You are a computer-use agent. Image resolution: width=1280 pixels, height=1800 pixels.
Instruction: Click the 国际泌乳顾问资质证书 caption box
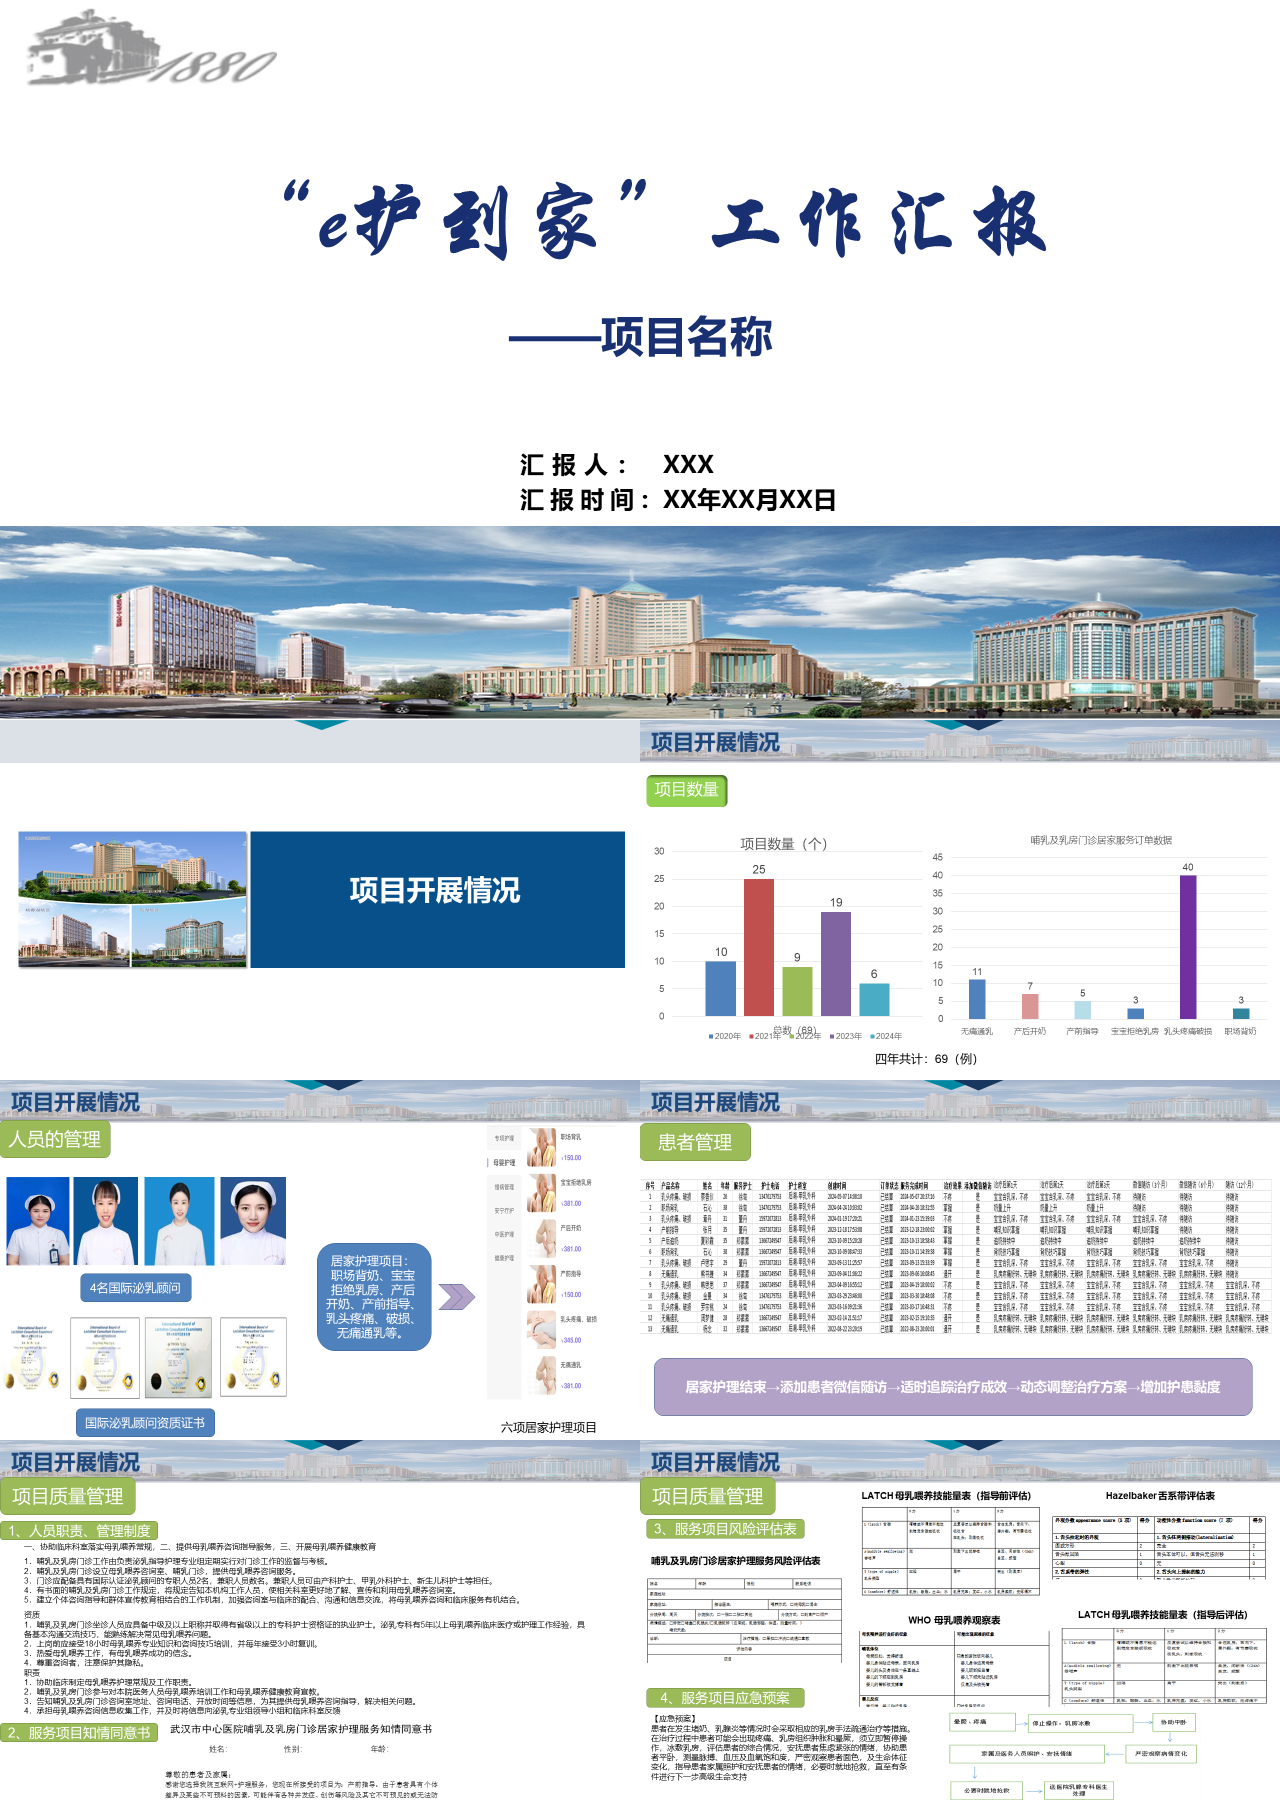[x=145, y=1422]
